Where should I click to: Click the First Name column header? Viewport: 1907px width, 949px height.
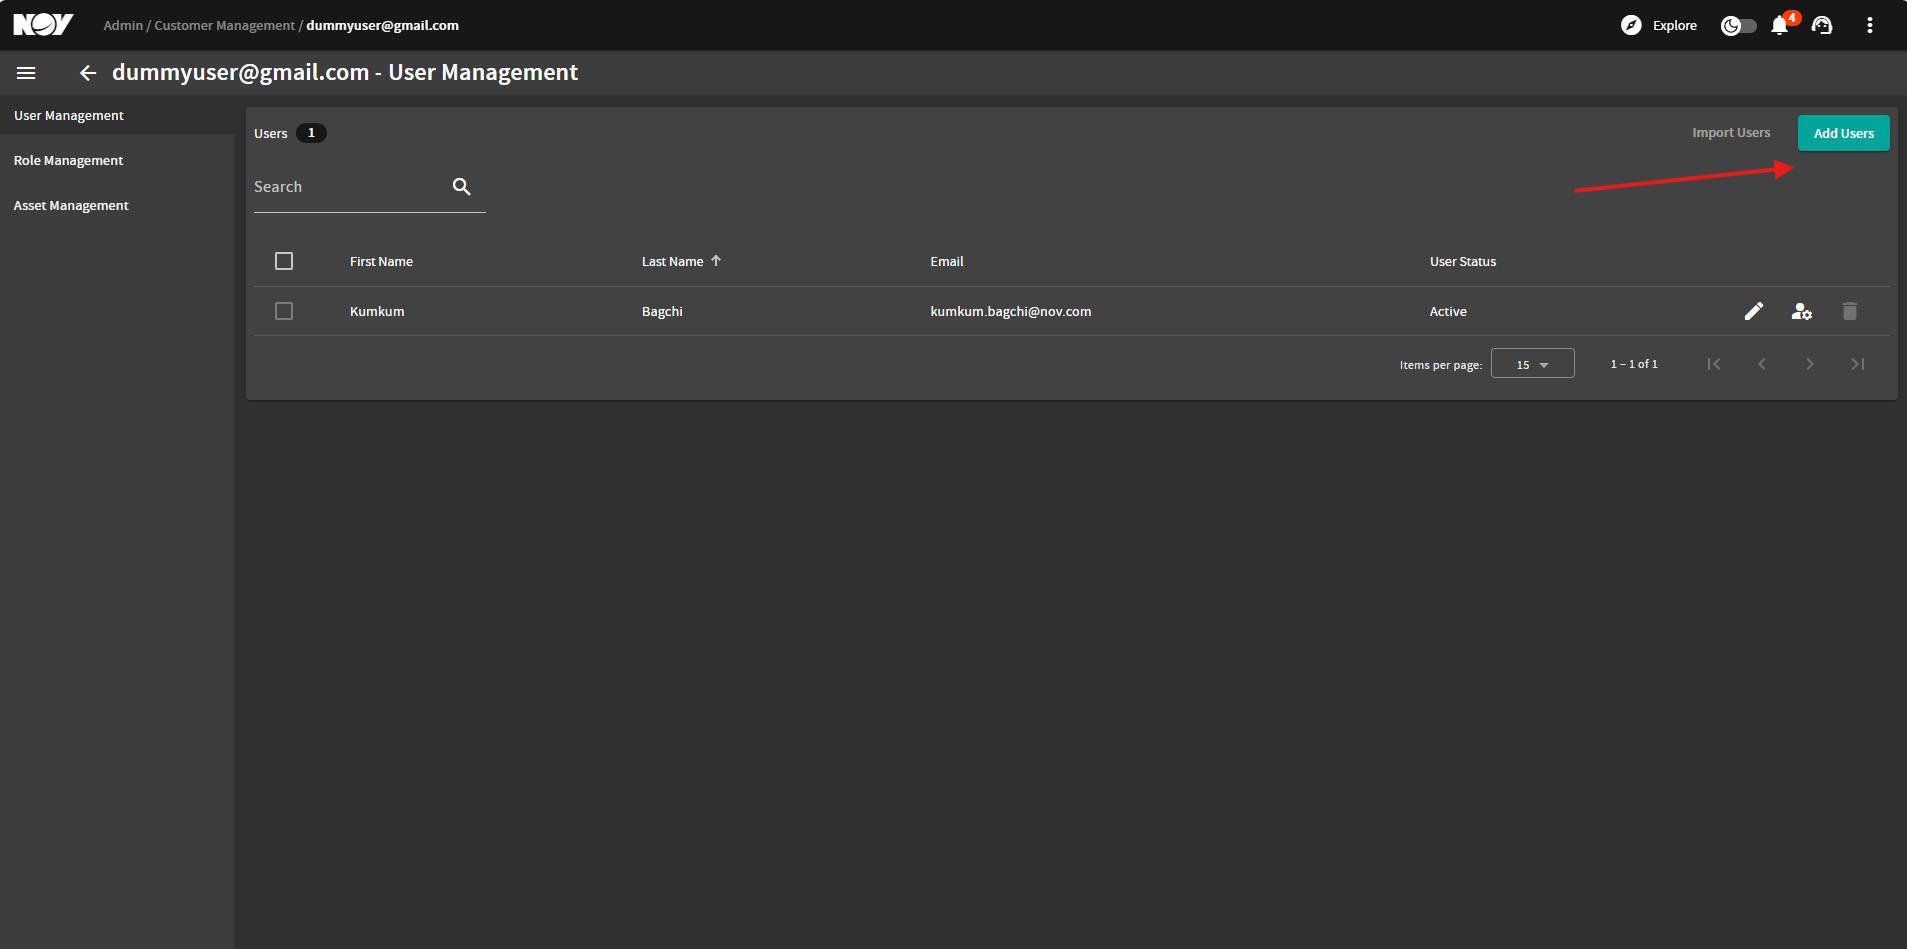point(381,262)
